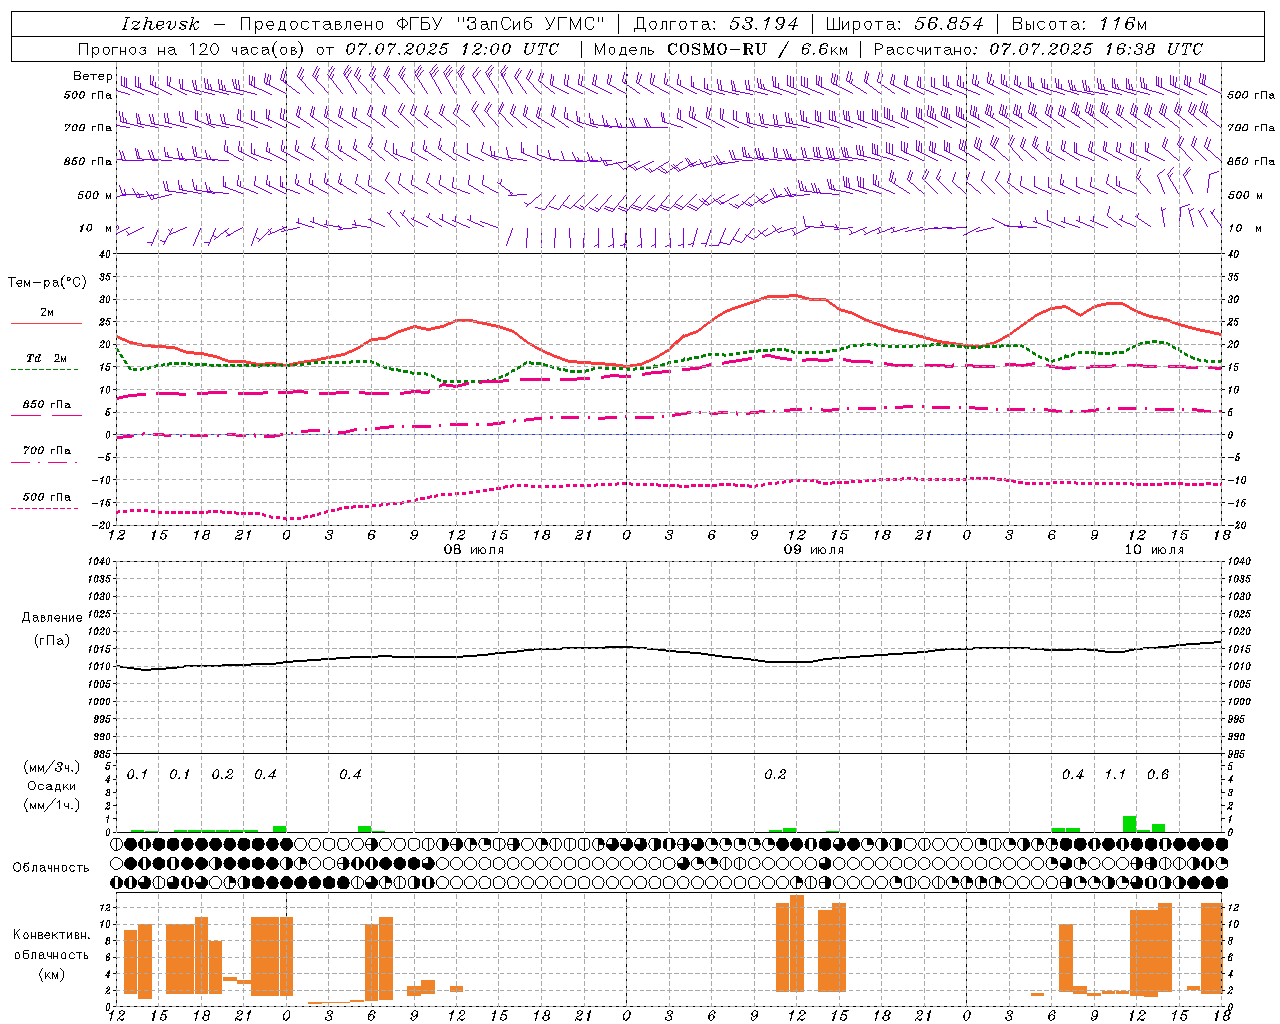Click the "Осадки" precipitation label
The height and width of the screenshot is (1024, 1280).
(52, 786)
